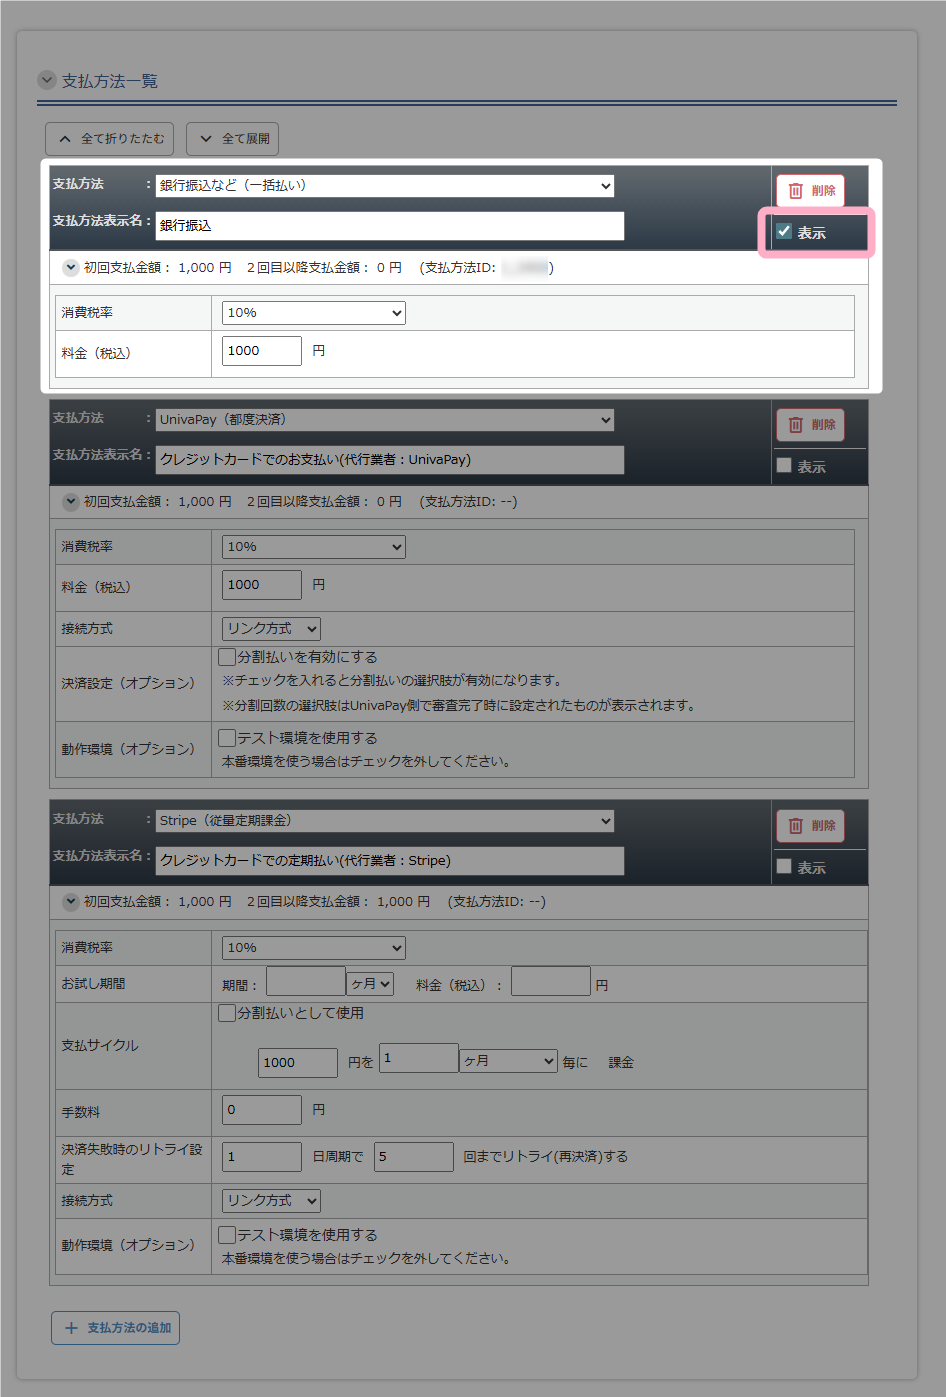
Task: Open 銀行振込など（一括払い） payment method dropdown
Action: pos(385,186)
